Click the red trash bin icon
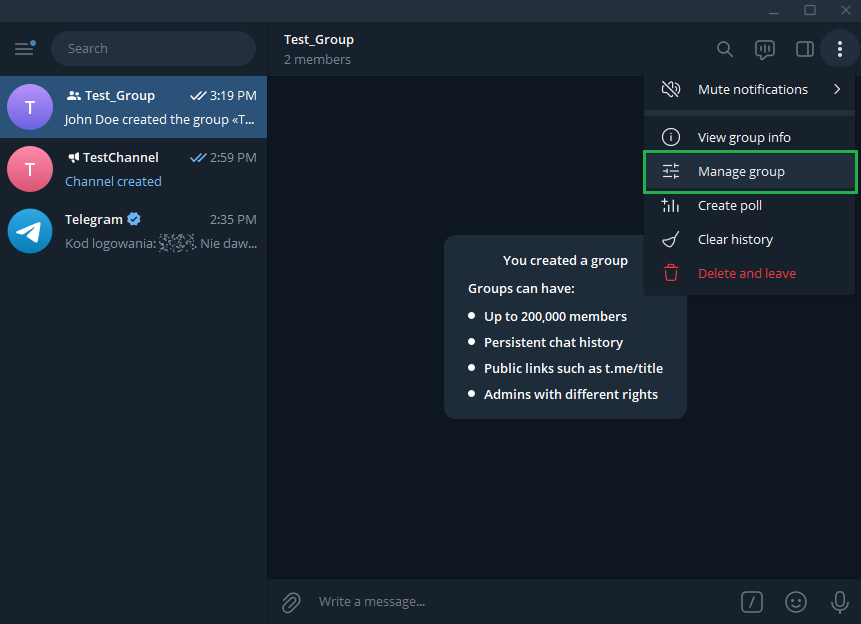Screen dimensions: 861x624 coord(670,273)
